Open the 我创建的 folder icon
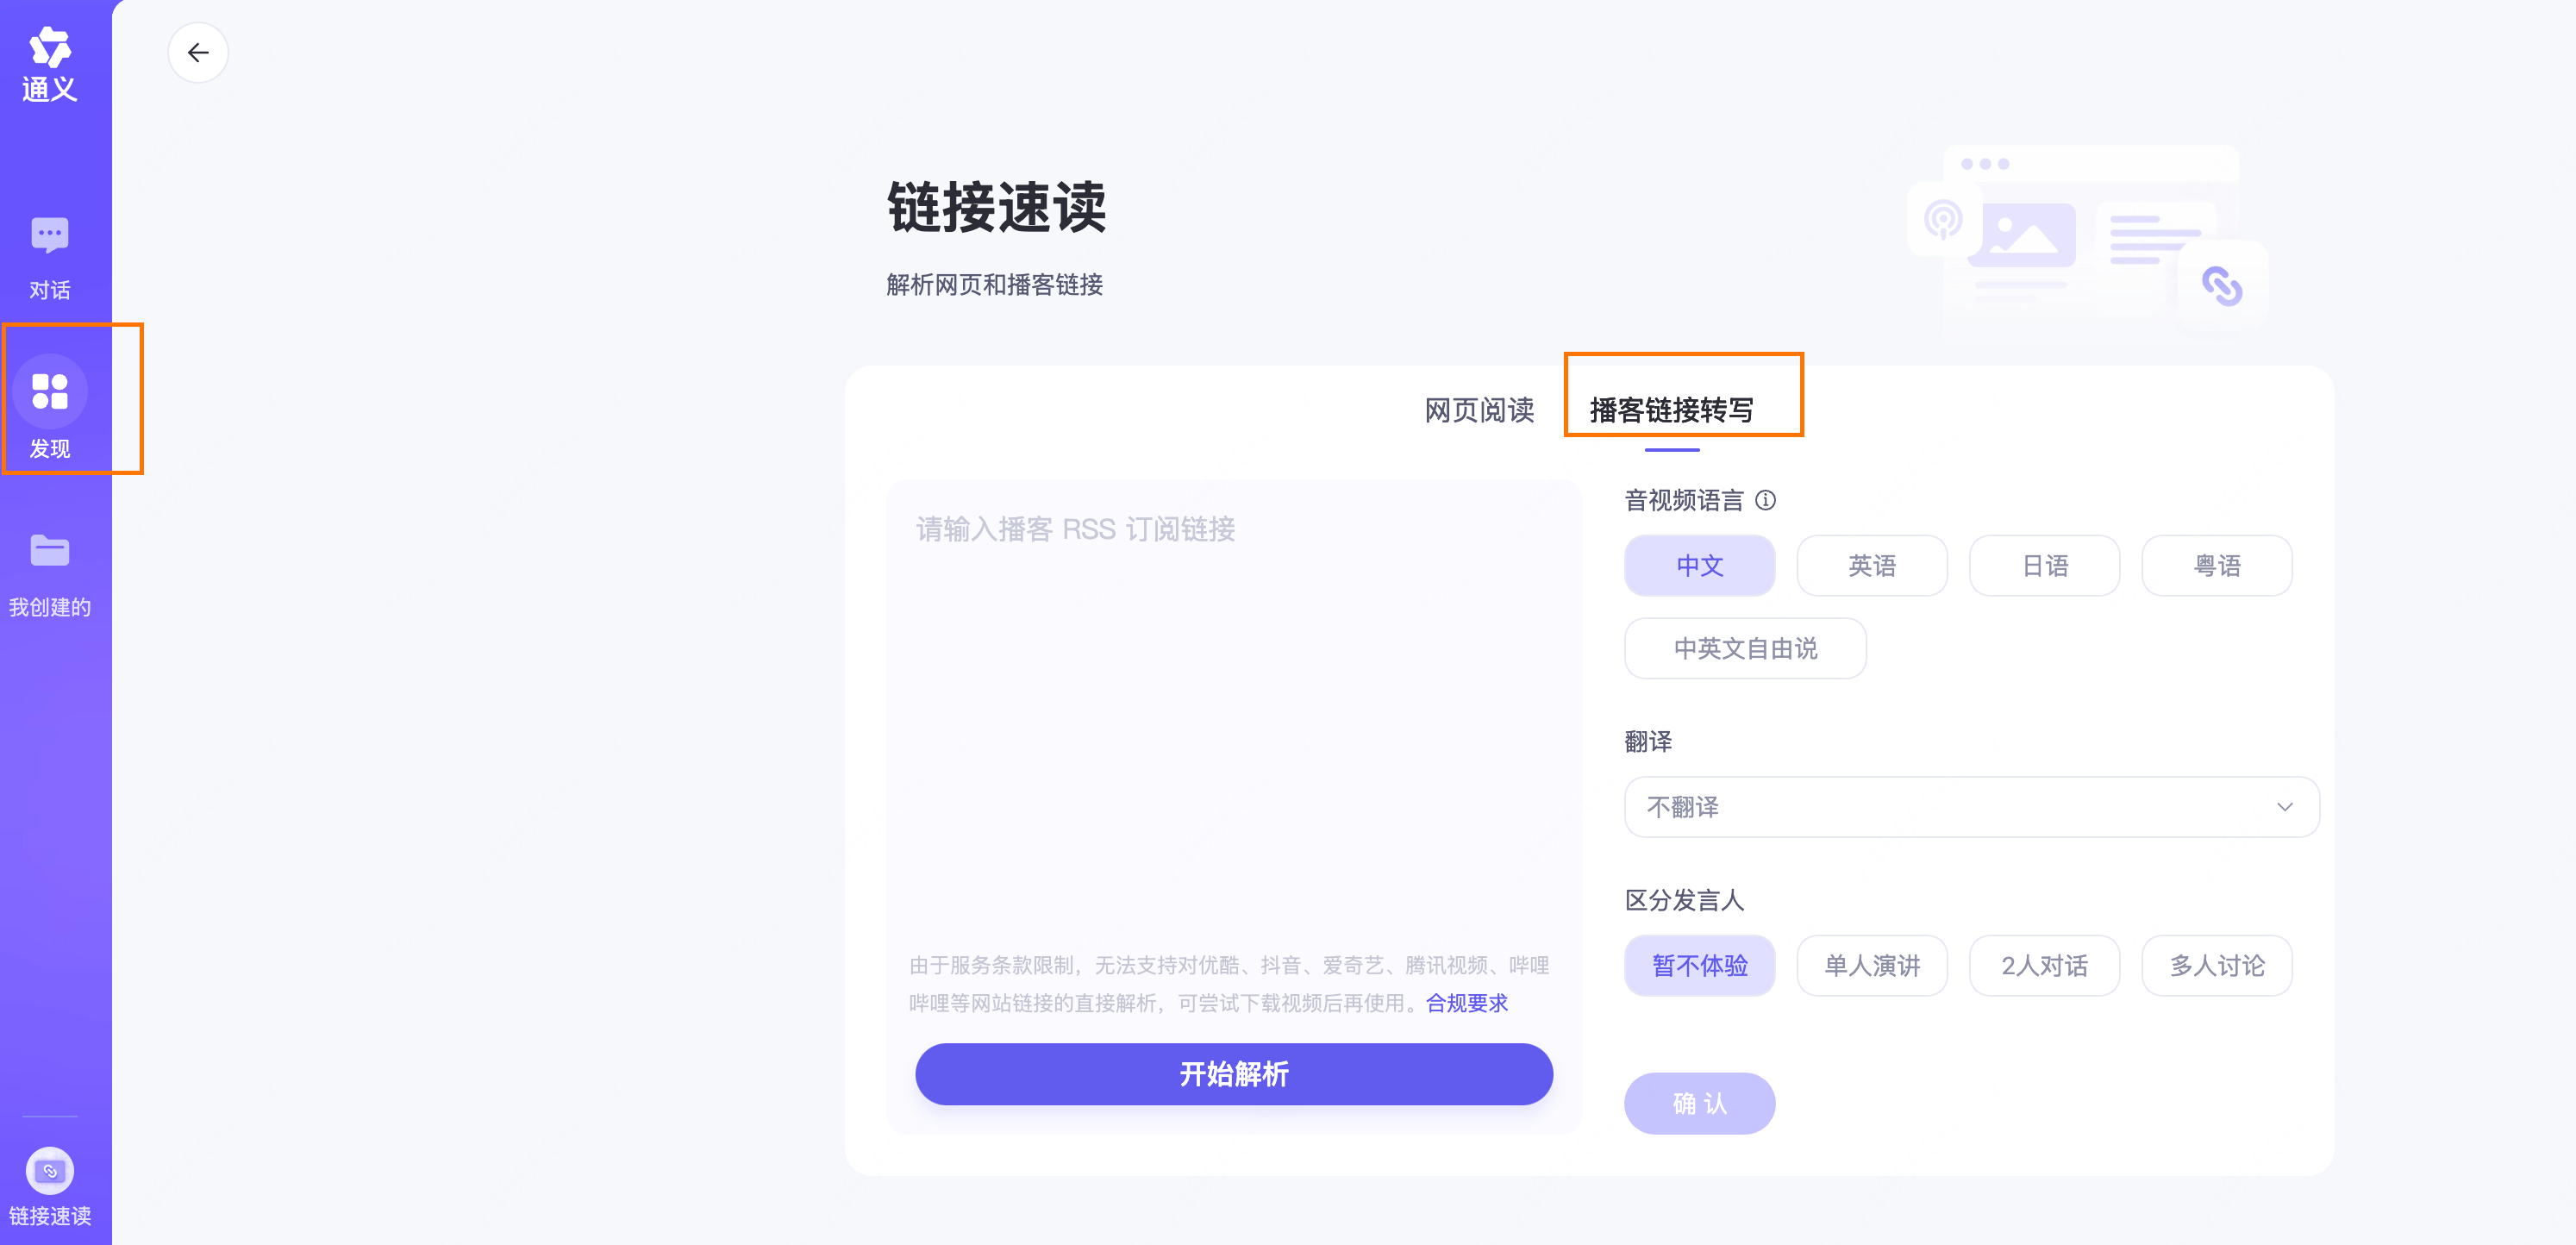This screenshot has width=2576, height=1245. click(49, 551)
